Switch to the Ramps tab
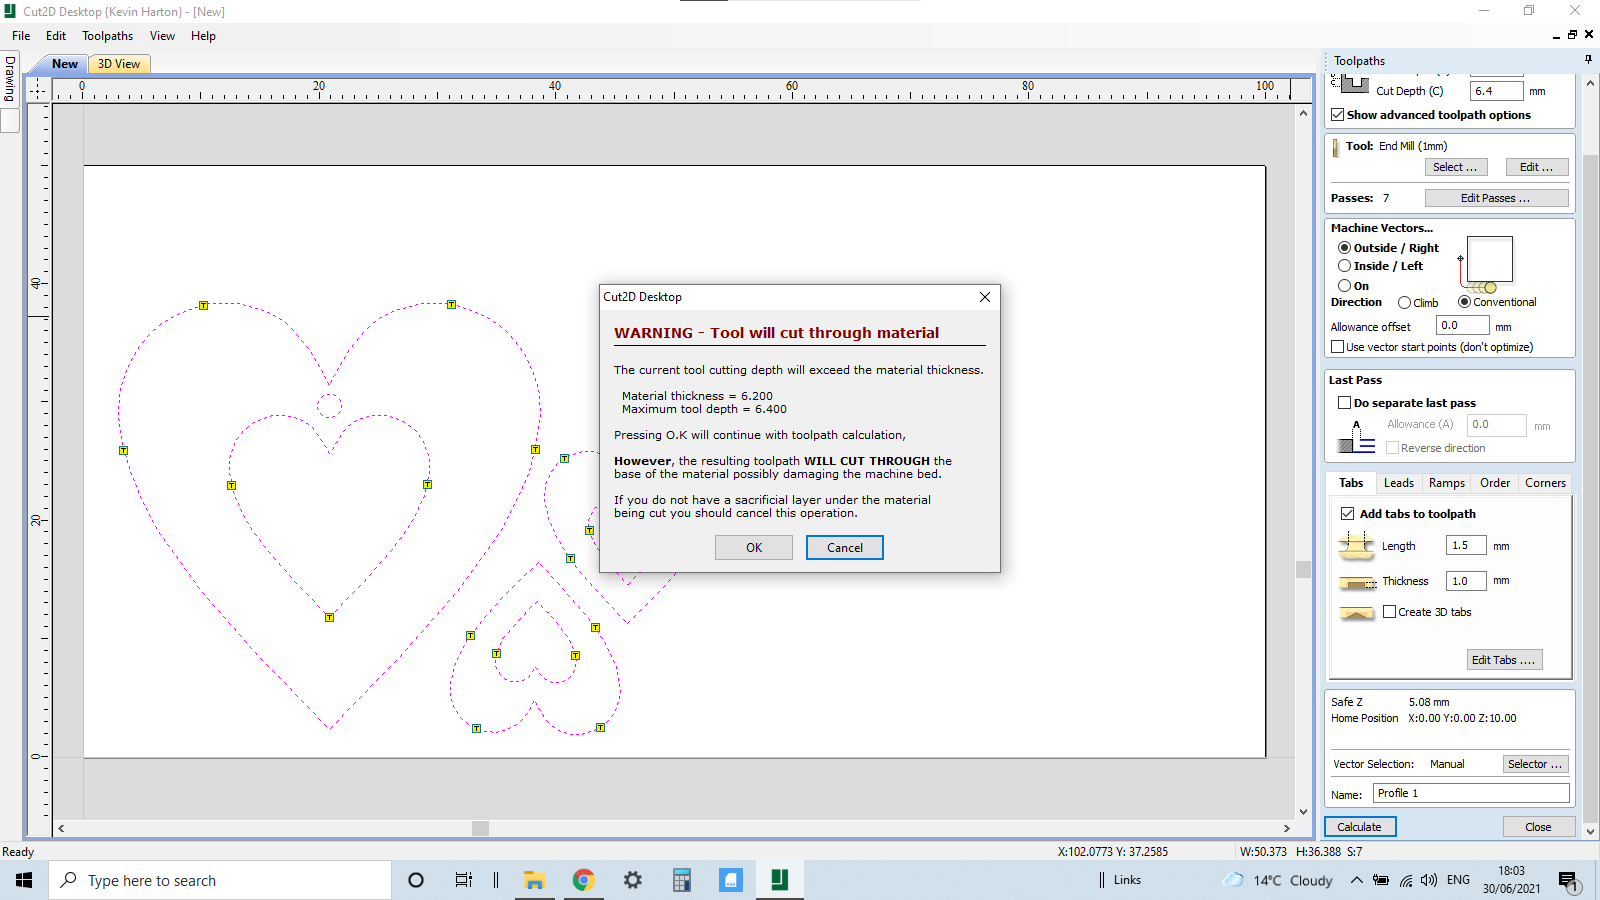The image size is (1600, 900). coord(1447,483)
